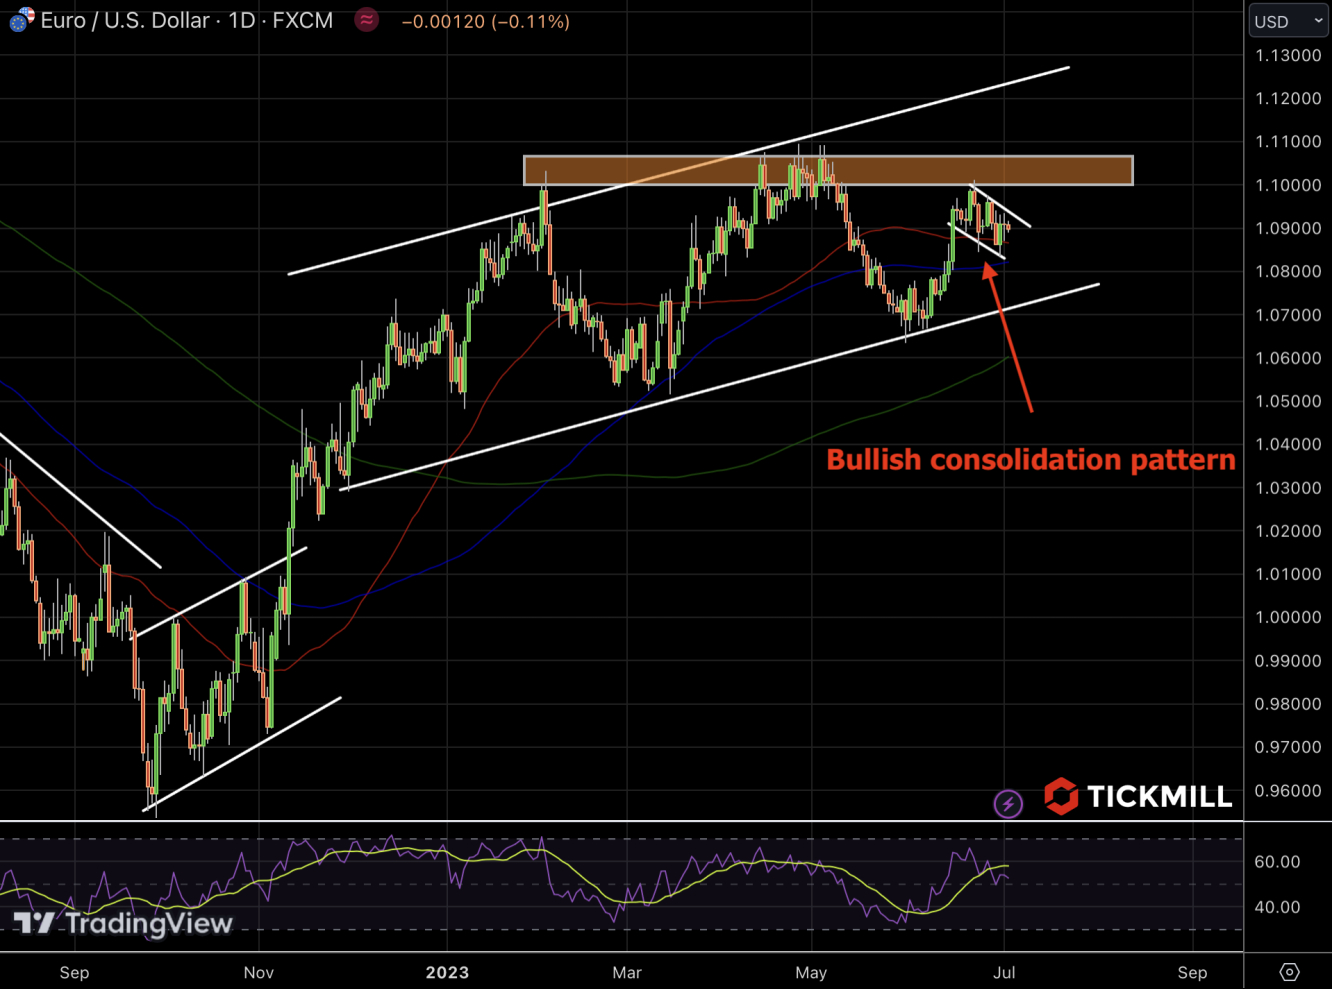
Task: Click the 1.01000 price axis label
Action: point(1288,574)
